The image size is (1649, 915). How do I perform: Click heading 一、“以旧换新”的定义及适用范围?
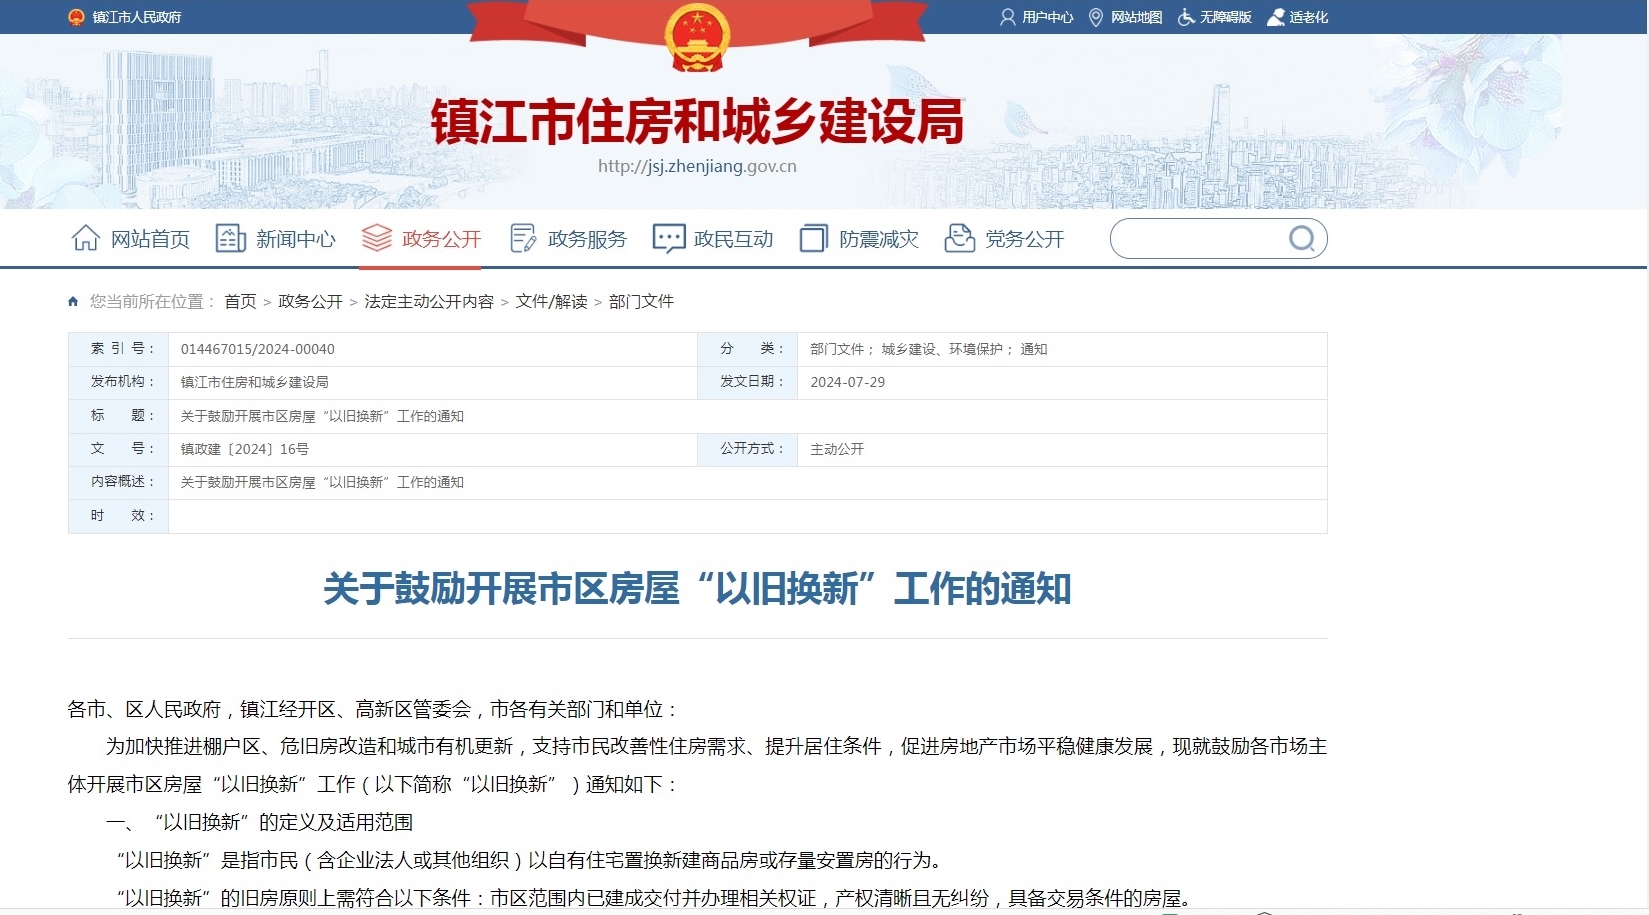pos(260,822)
